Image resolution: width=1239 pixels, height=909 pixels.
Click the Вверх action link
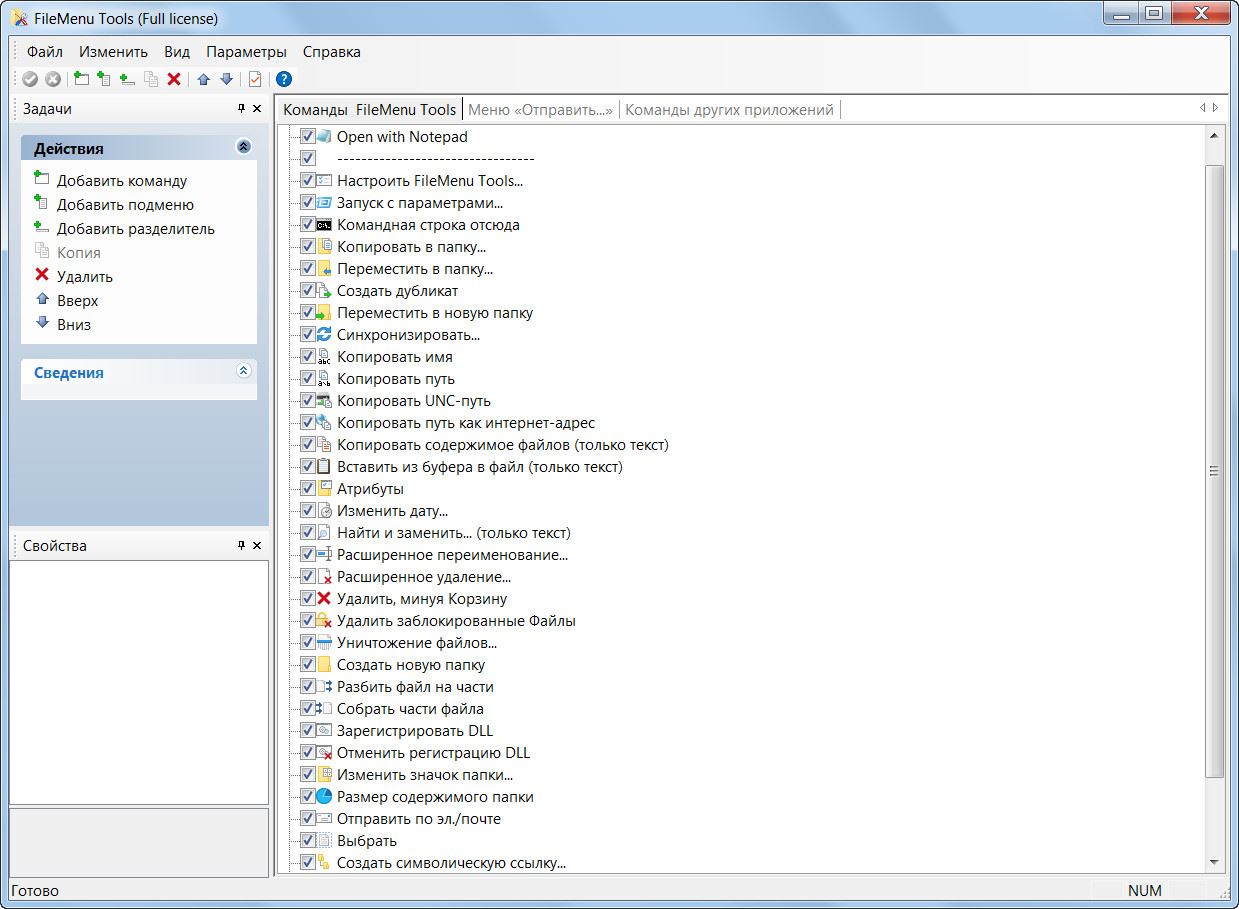(77, 301)
